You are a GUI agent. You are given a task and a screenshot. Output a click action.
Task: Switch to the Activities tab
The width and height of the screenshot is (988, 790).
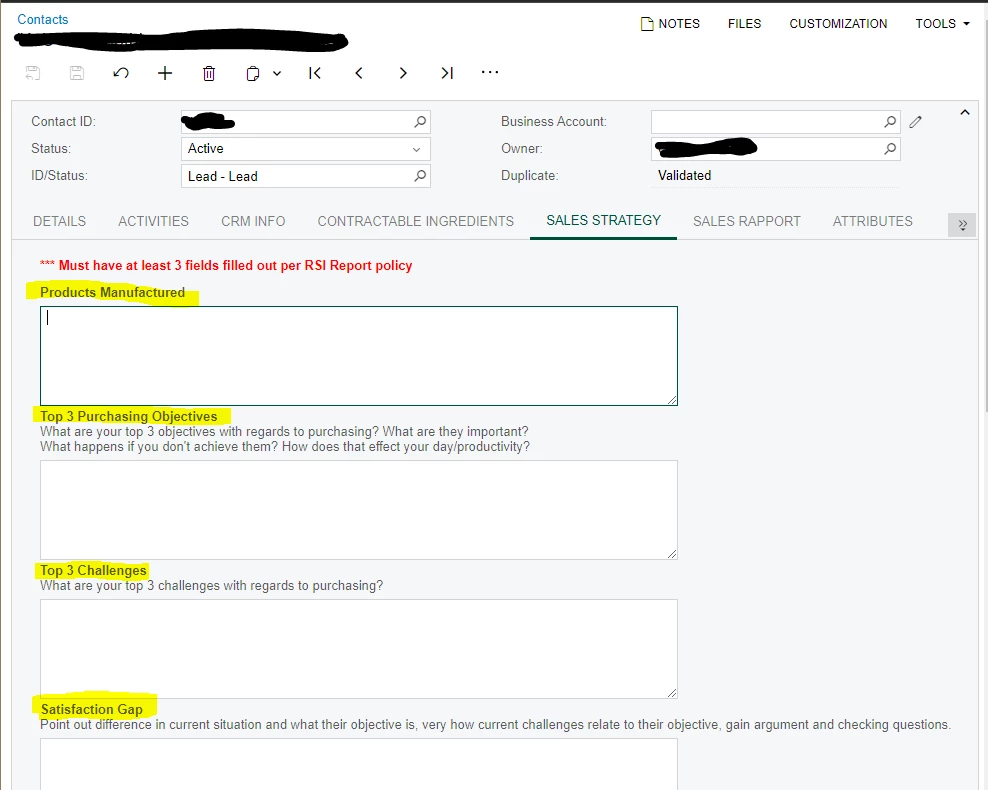pyautogui.click(x=153, y=221)
